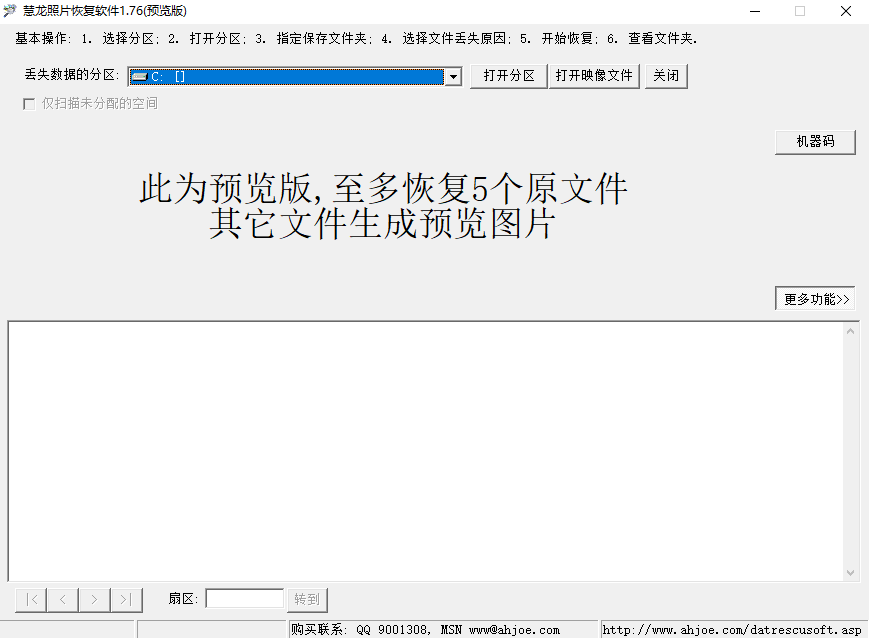Go to previous sector with < button
The height and width of the screenshot is (638, 869).
63,600
